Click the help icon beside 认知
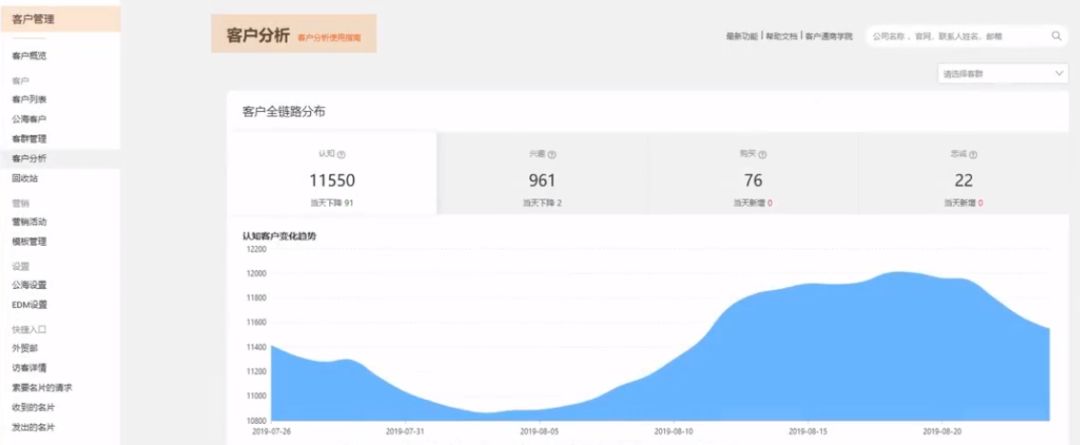This screenshot has height=445, width=1080. [342, 155]
